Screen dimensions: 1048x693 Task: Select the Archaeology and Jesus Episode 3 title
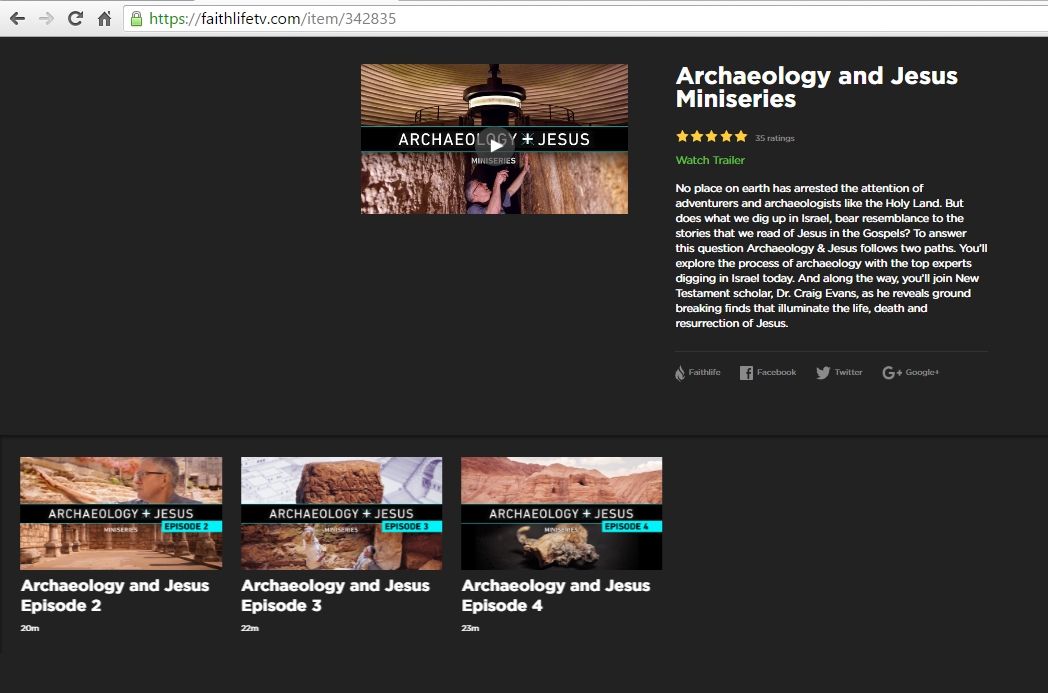[336, 595]
